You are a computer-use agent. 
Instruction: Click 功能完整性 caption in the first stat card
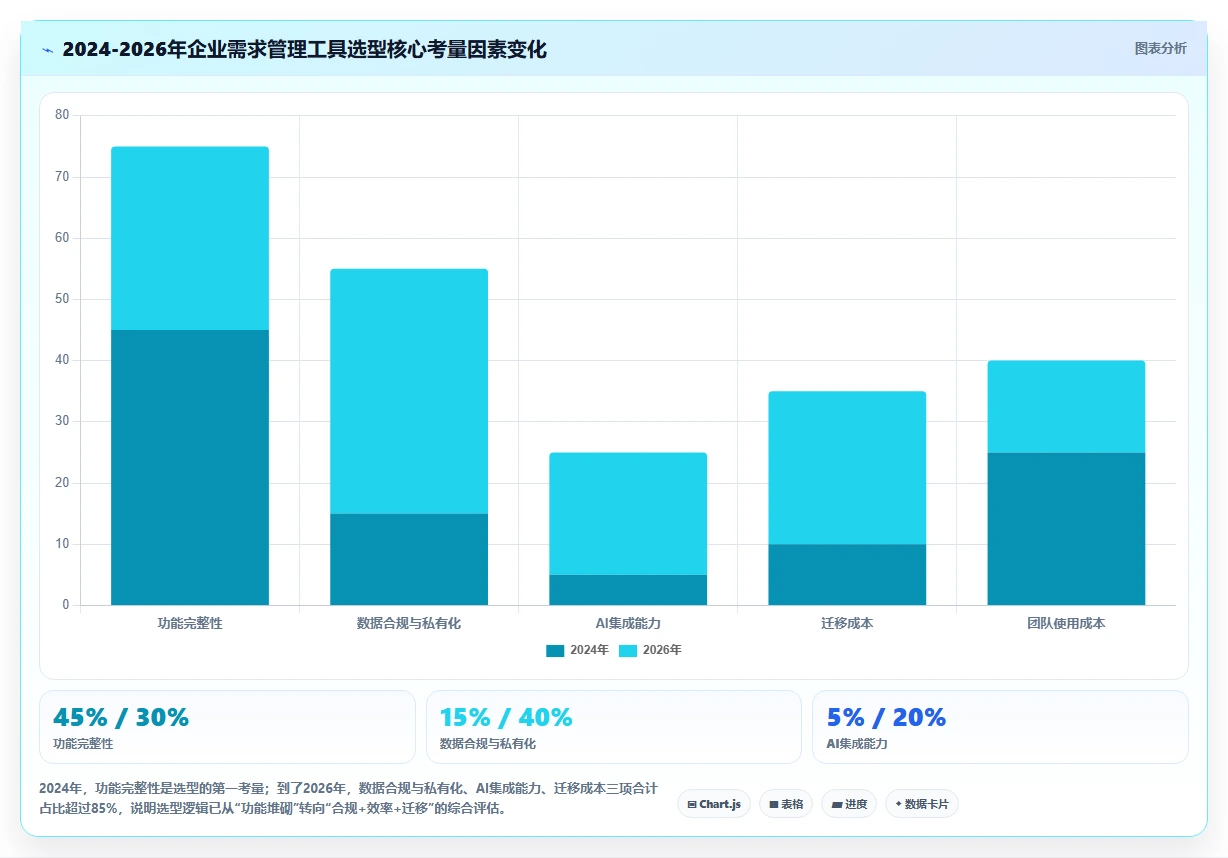pos(83,744)
